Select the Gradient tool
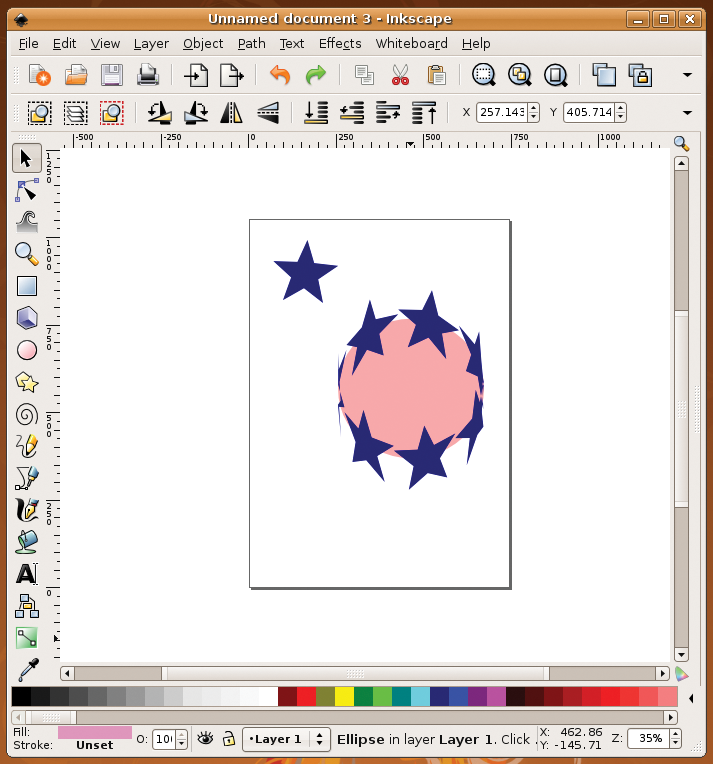Viewport: 713px width, 764px height. point(27,638)
